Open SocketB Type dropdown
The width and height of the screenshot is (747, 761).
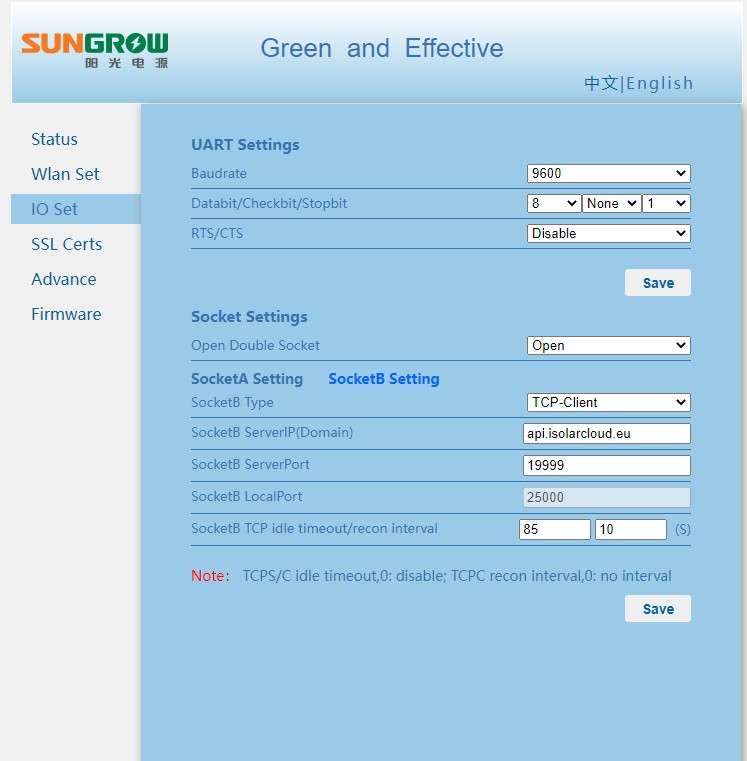click(x=609, y=402)
